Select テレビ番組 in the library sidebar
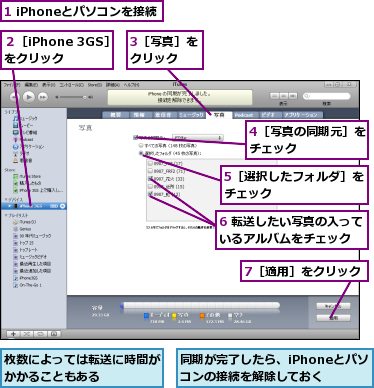Viewport: 374px width, 388px height. pos(25,132)
